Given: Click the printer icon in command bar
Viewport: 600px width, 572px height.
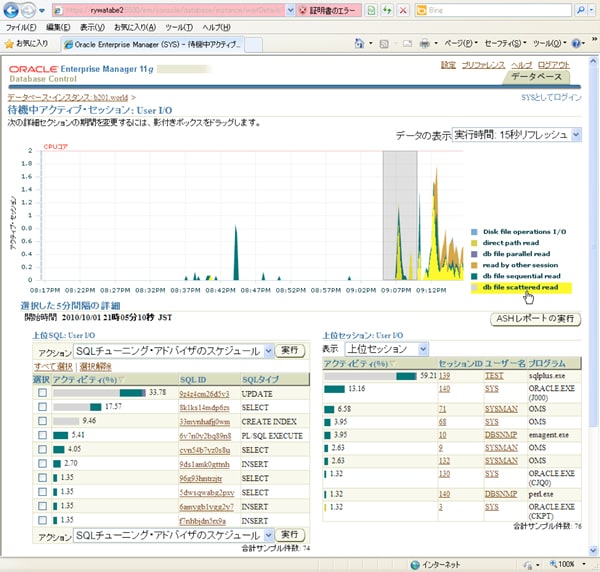Looking at the screenshot, I should pyautogui.click(x=424, y=45).
